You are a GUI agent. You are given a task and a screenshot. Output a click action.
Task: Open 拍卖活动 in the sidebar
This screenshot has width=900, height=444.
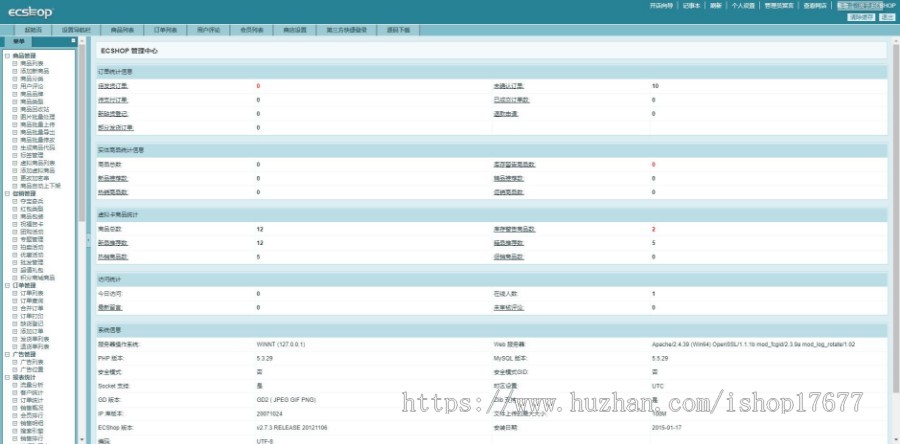coord(31,247)
